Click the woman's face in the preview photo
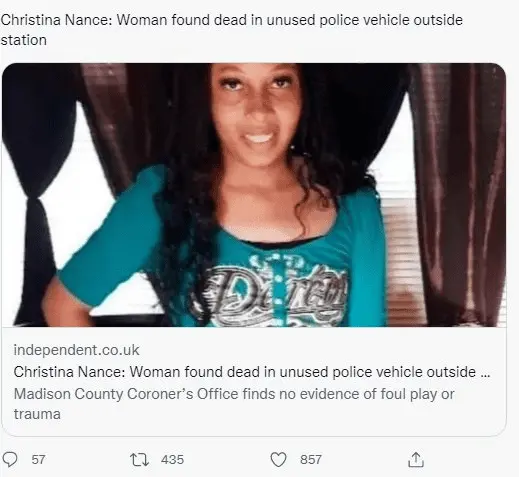This screenshot has width=519, height=477. coord(257,112)
